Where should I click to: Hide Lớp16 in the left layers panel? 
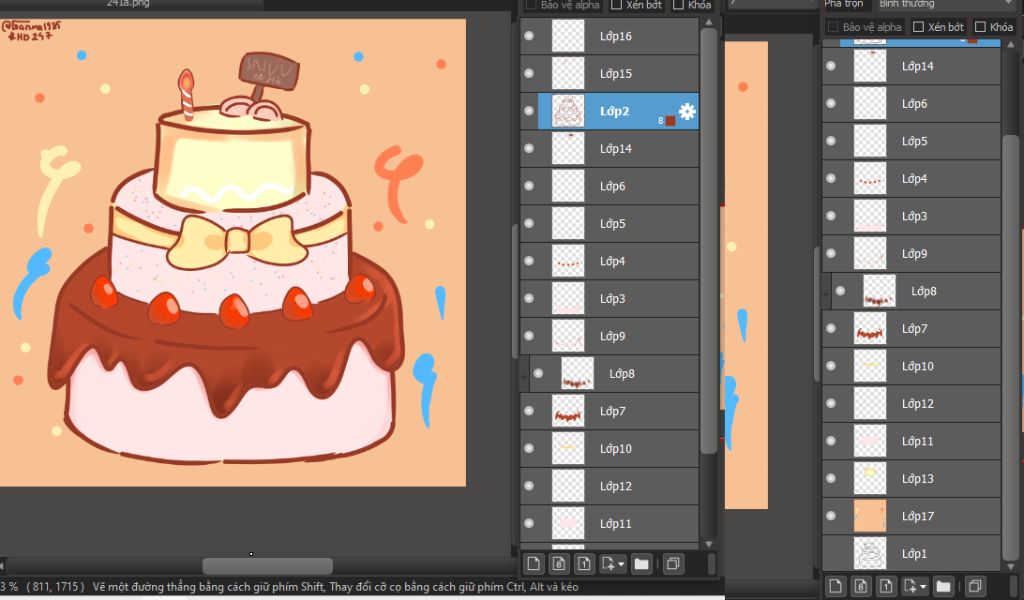click(x=529, y=36)
